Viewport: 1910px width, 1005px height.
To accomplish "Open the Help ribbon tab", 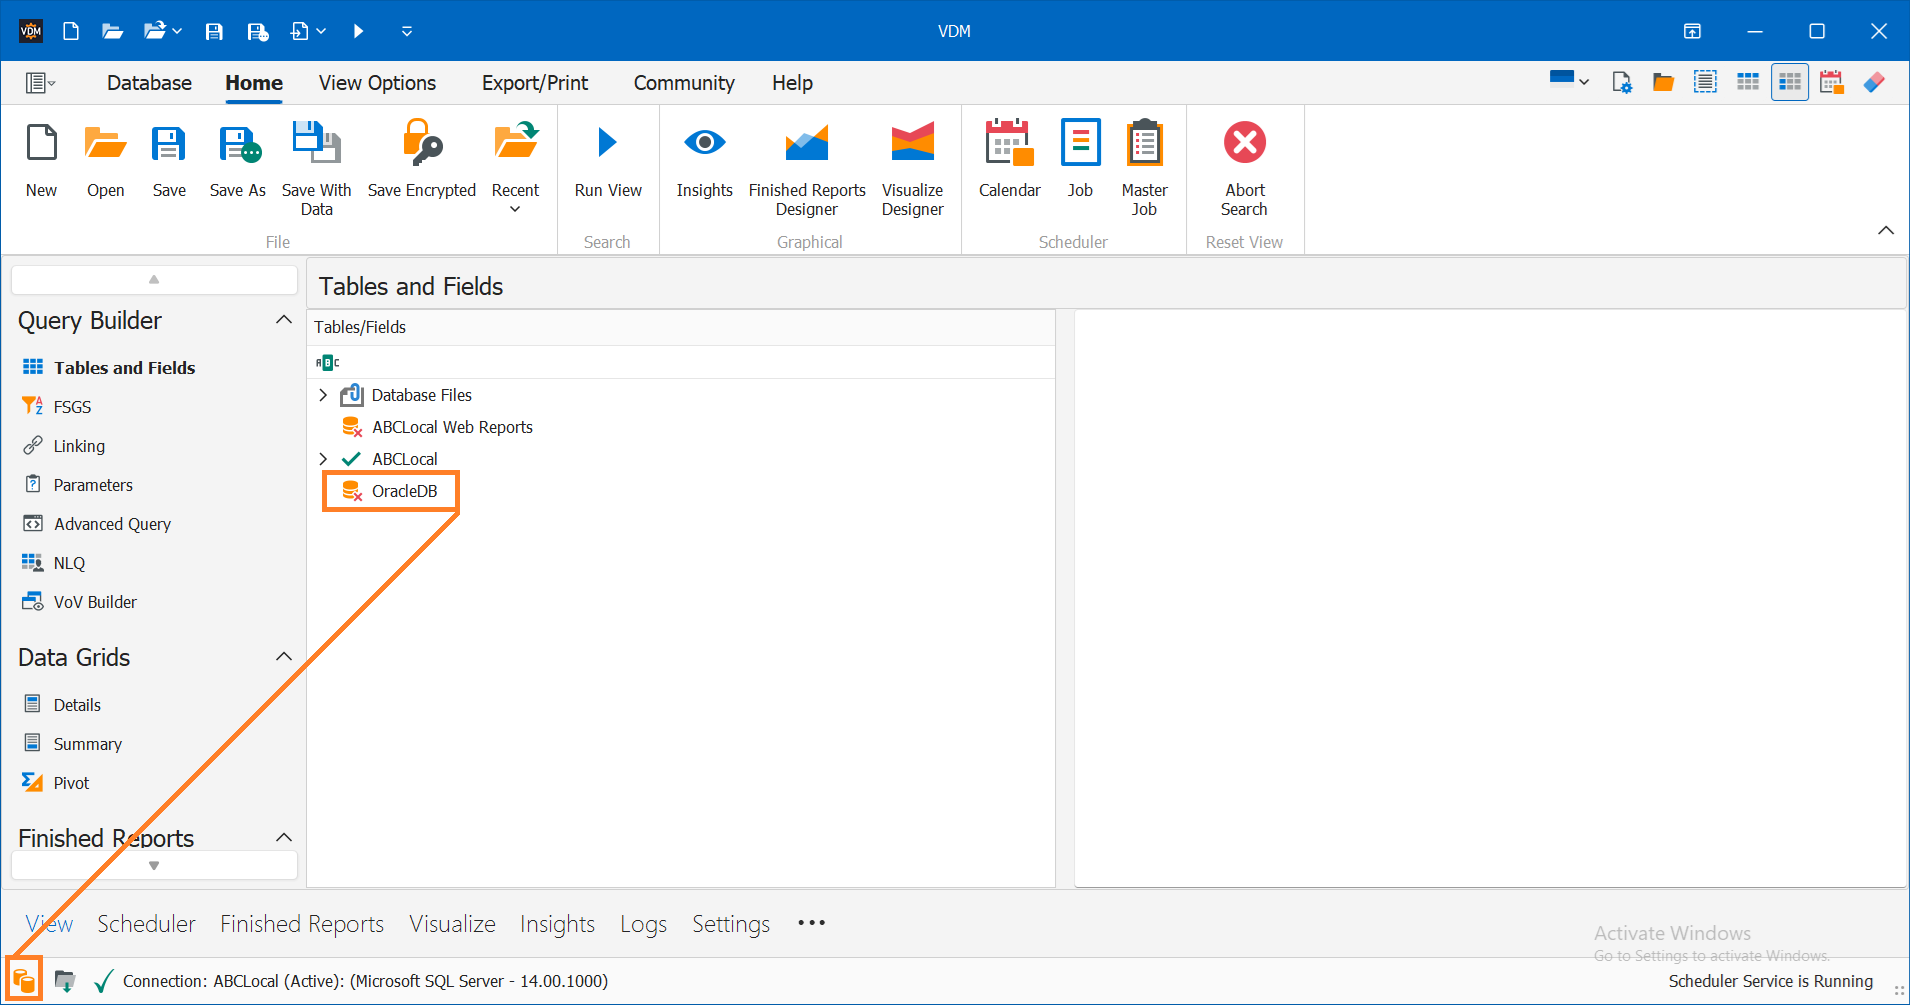I will point(792,83).
